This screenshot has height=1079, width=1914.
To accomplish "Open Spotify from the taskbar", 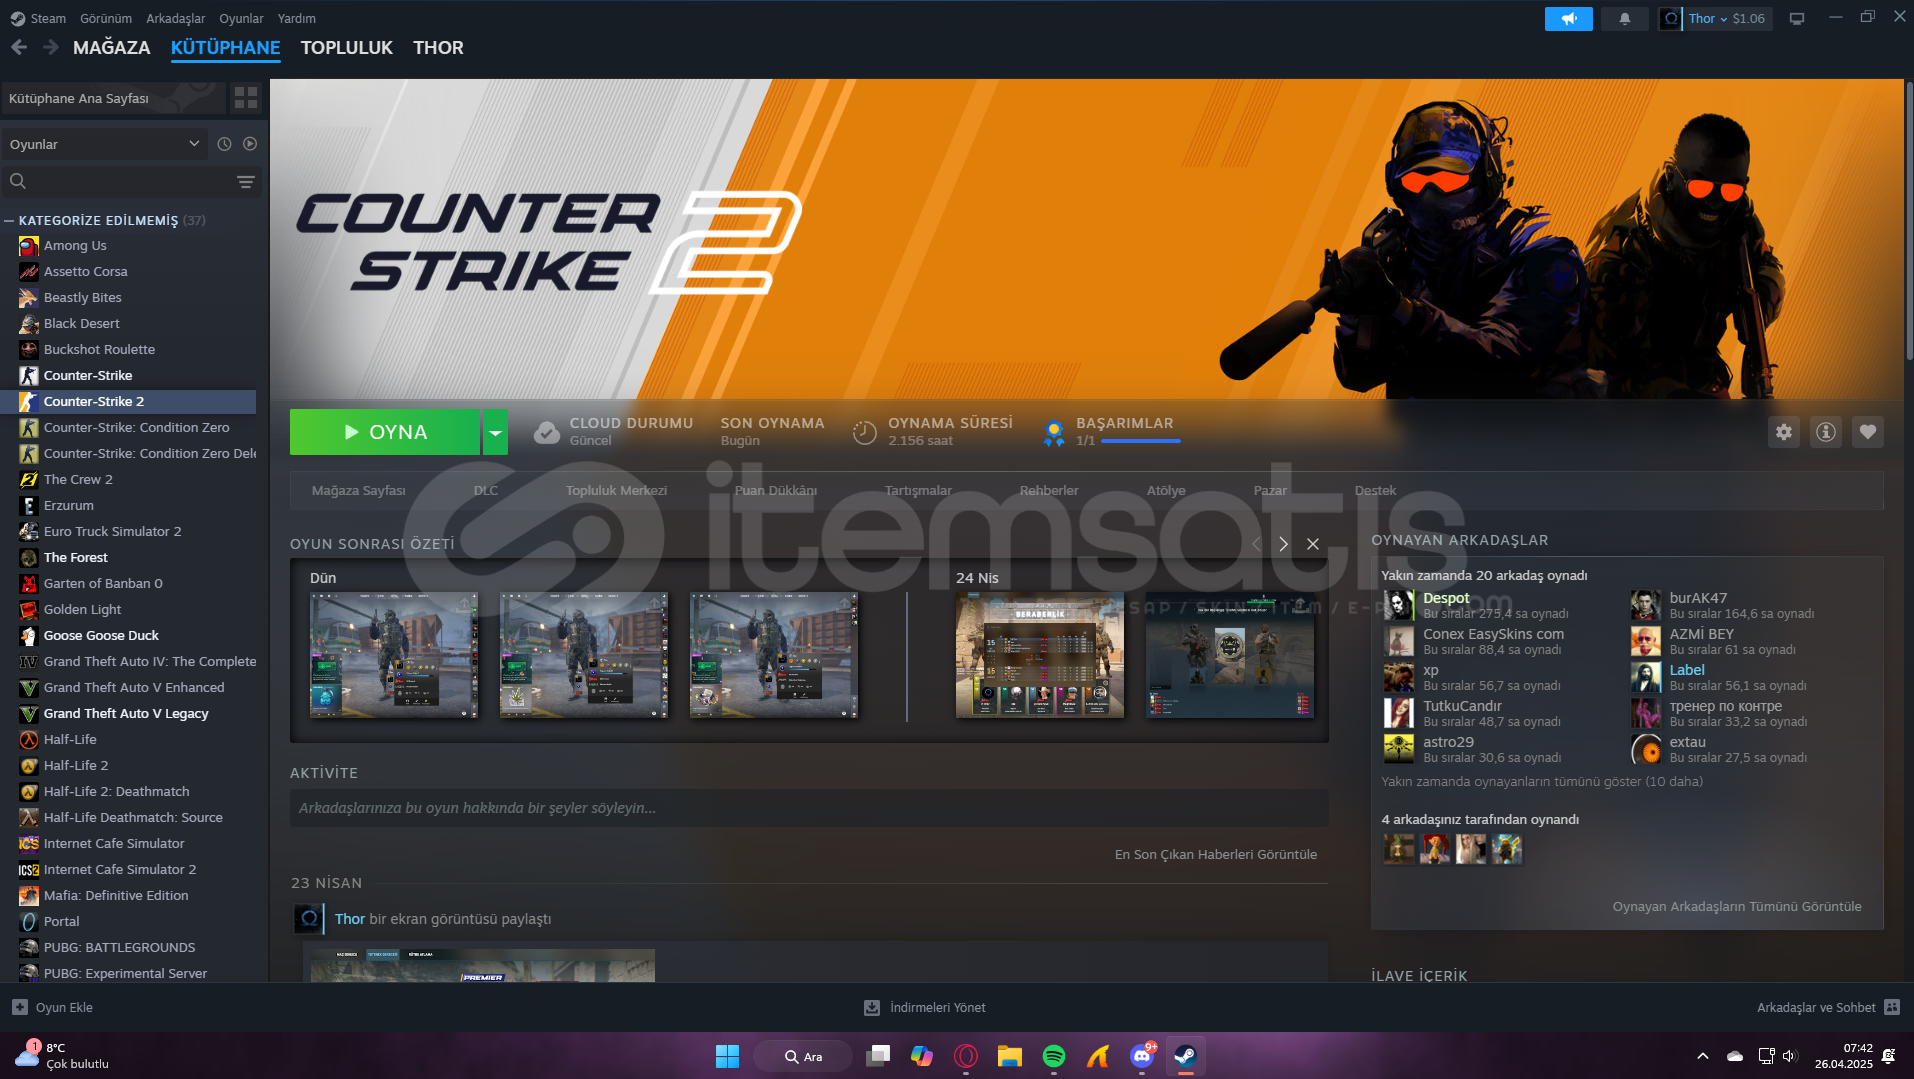I will pyautogui.click(x=1054, y=1056).
